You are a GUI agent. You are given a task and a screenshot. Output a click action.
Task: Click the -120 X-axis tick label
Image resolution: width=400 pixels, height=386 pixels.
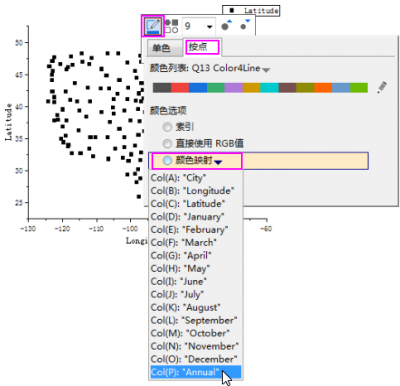click(62, 229)
